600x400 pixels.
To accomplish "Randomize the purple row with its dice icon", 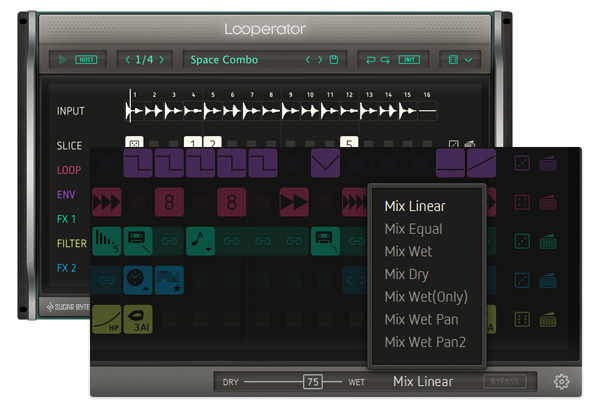I will pos(522,163).
